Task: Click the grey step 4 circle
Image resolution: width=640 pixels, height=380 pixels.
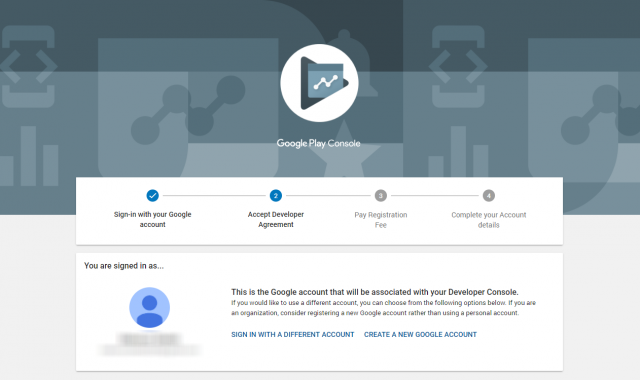Action: point(489,196)
